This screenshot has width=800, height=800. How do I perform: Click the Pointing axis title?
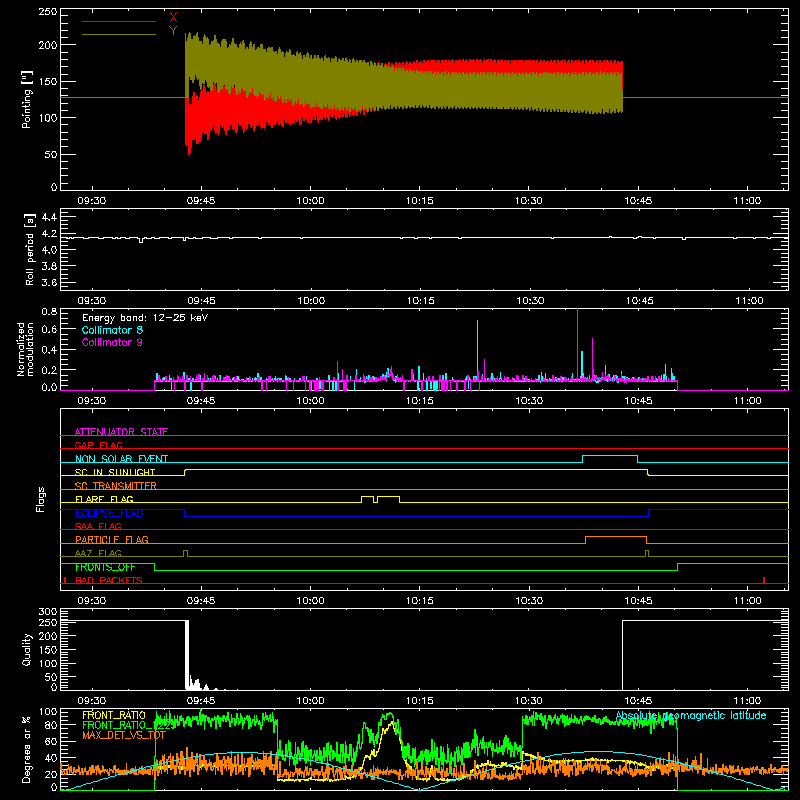coord(27,99)
